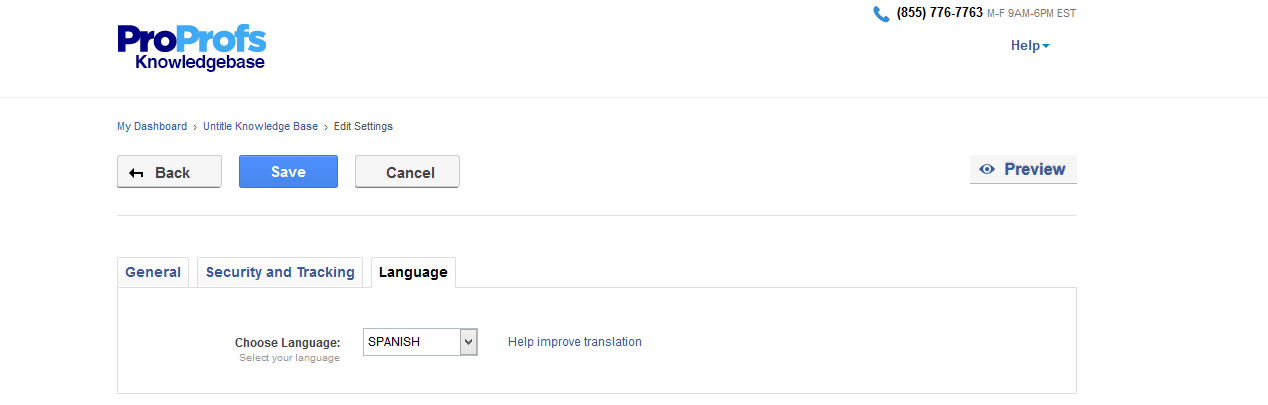Click the Cancel button
The width and height of the screenshot is (1268, 405).
click(407, 172)
